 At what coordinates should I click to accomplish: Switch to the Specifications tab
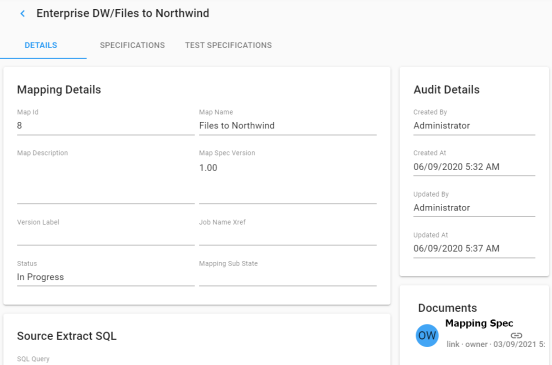pyautogui.click(x=132, y=45)
